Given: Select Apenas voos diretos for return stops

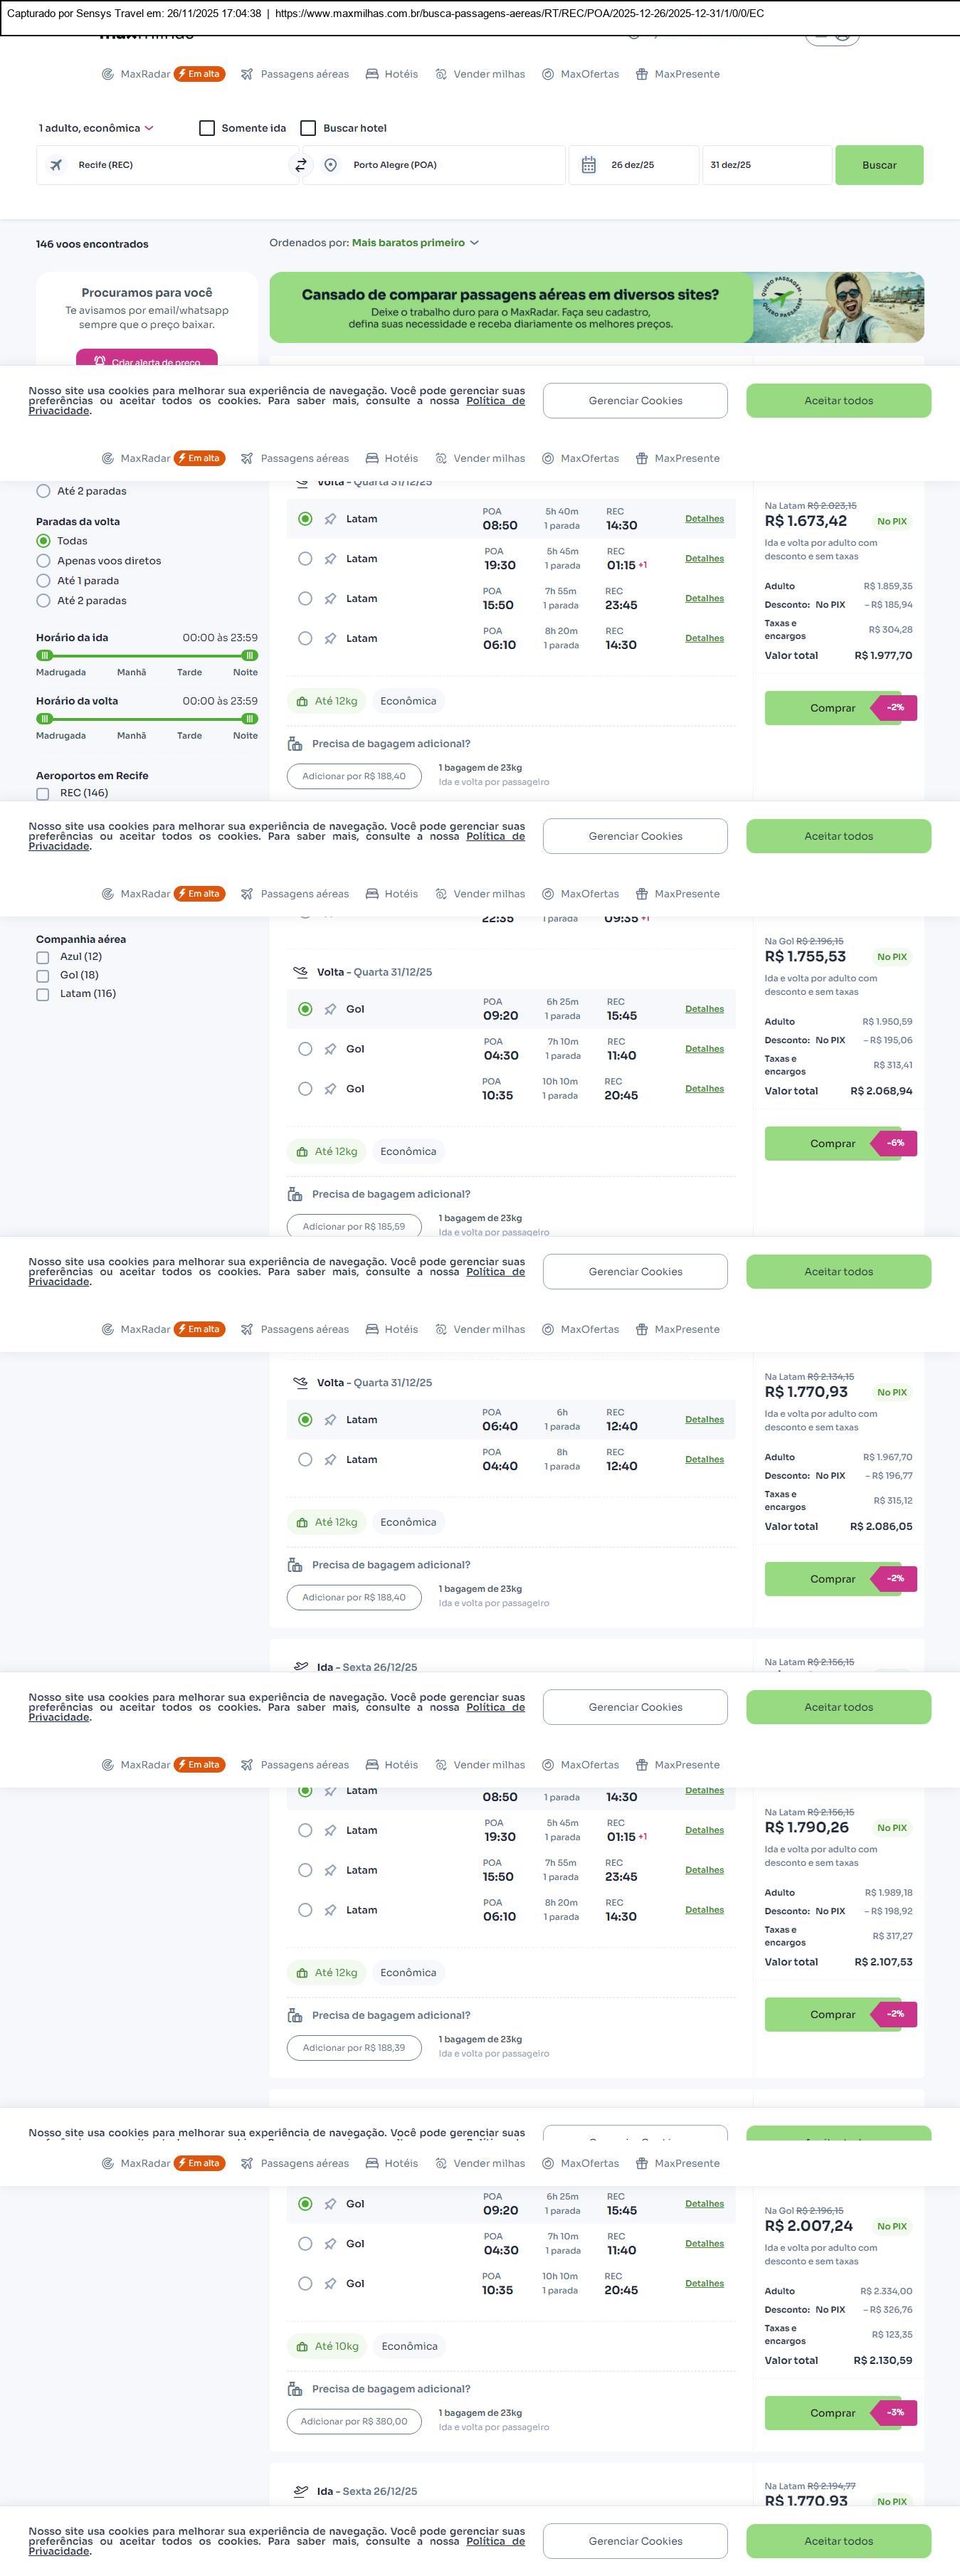Looking at the screenshot, I should click(x=43, y=561).
